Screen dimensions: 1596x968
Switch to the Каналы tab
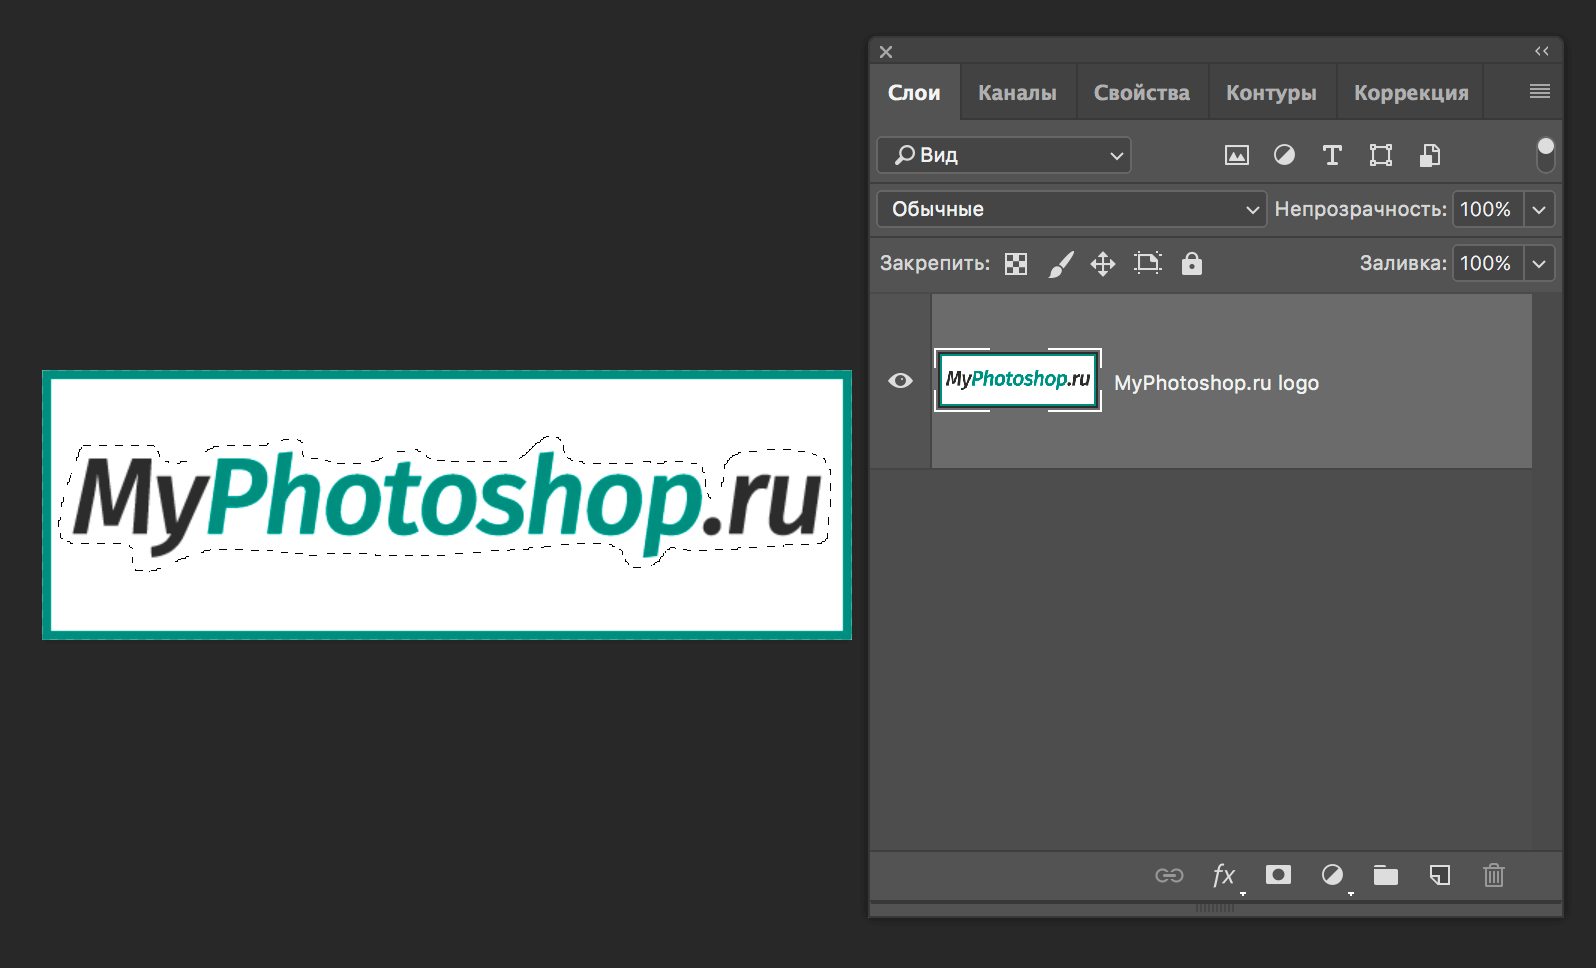click(1017, 93)
